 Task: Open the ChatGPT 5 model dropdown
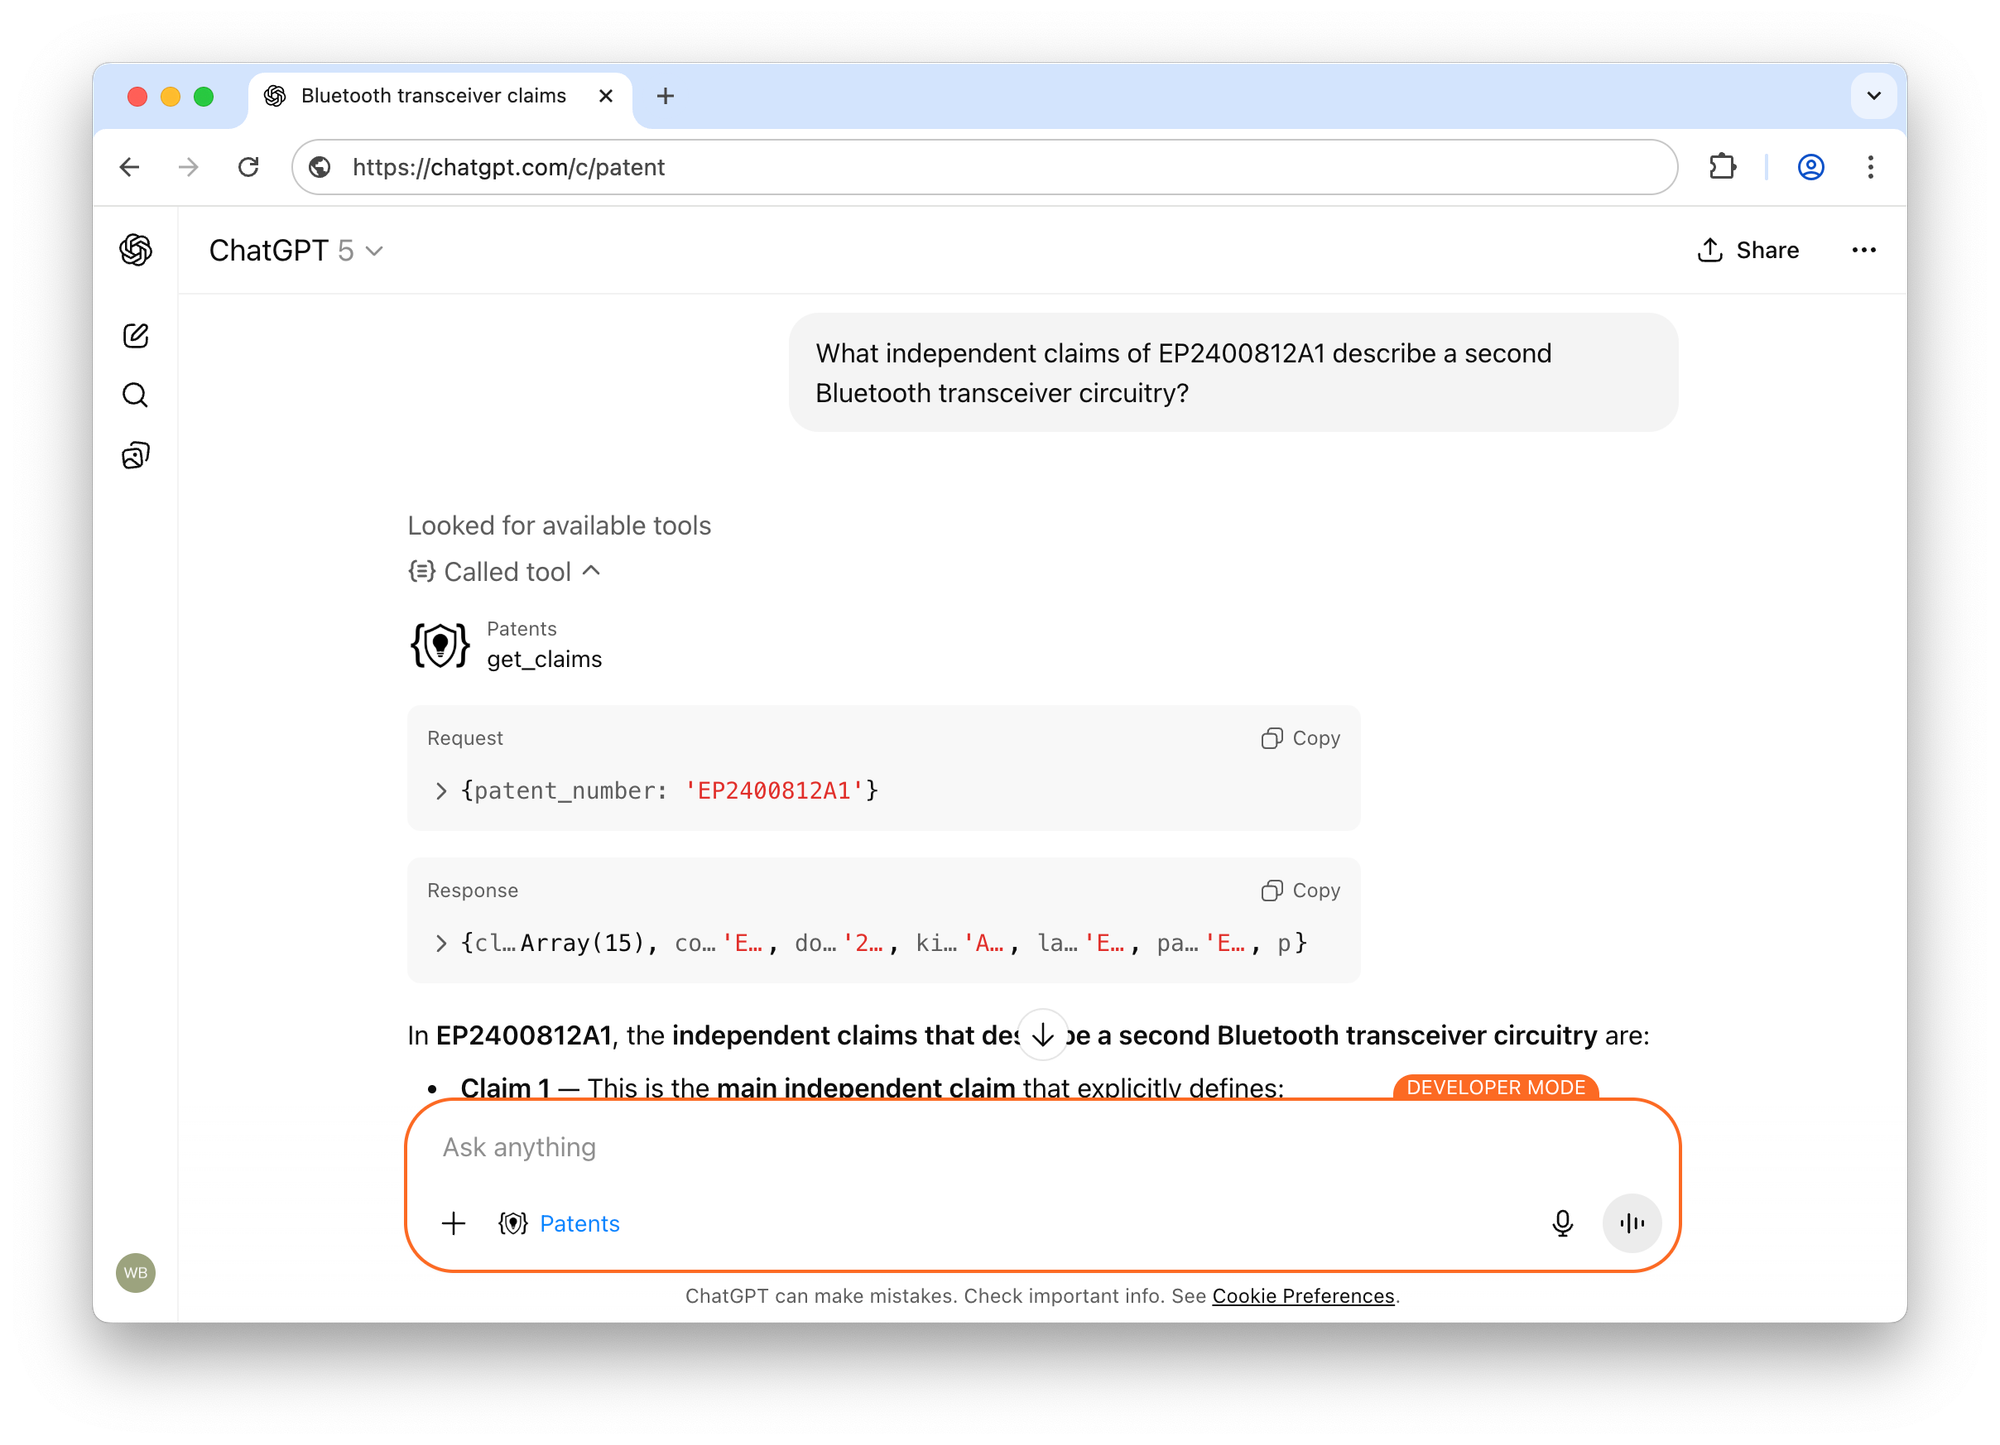(296, 250)
